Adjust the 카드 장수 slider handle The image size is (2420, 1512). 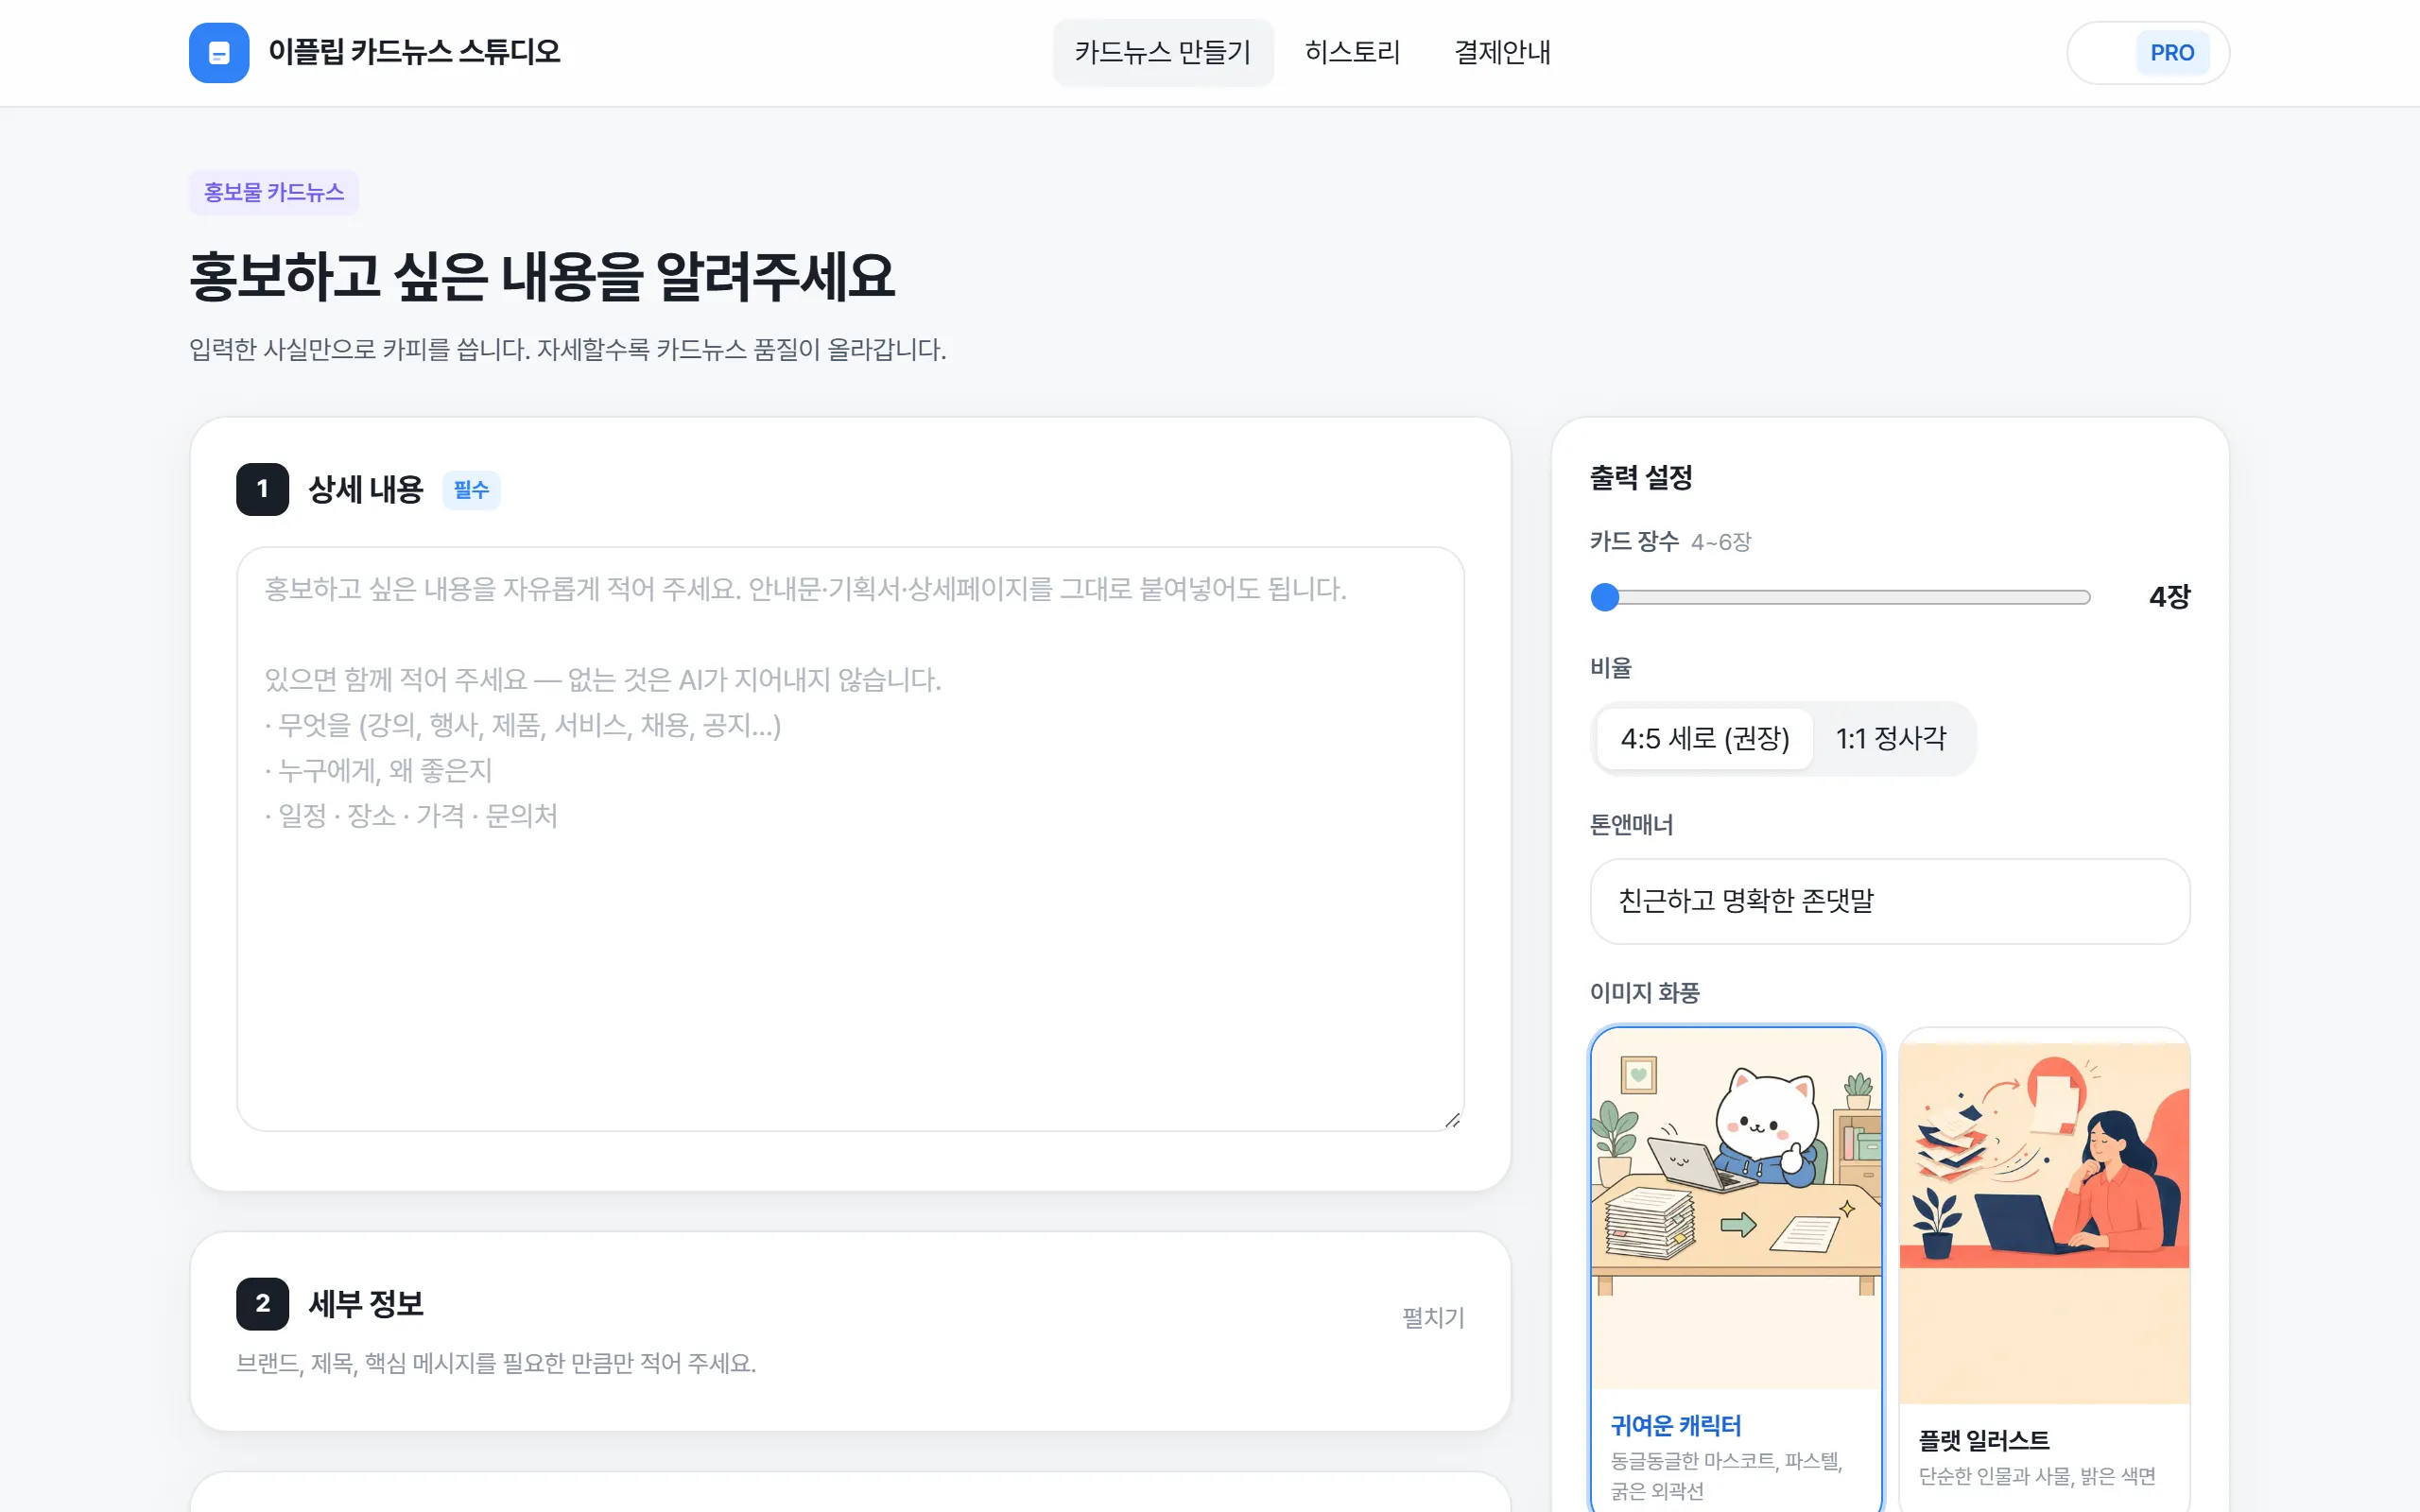1604,597
